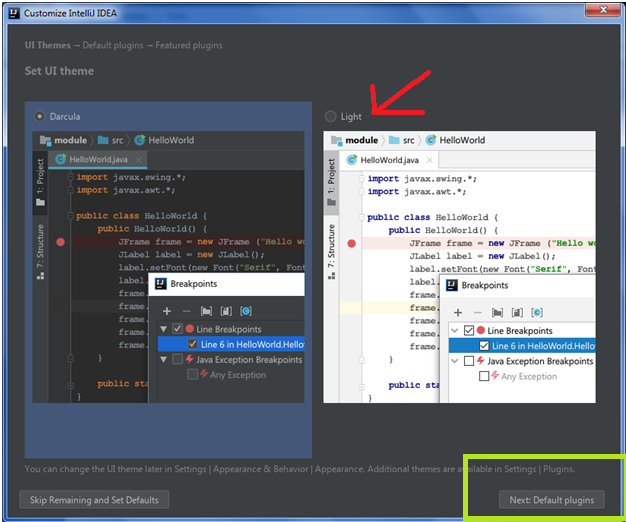
Task: Toggle Java Exception Breakpoints checkbox in Light preview
Action: pos(470,361)
